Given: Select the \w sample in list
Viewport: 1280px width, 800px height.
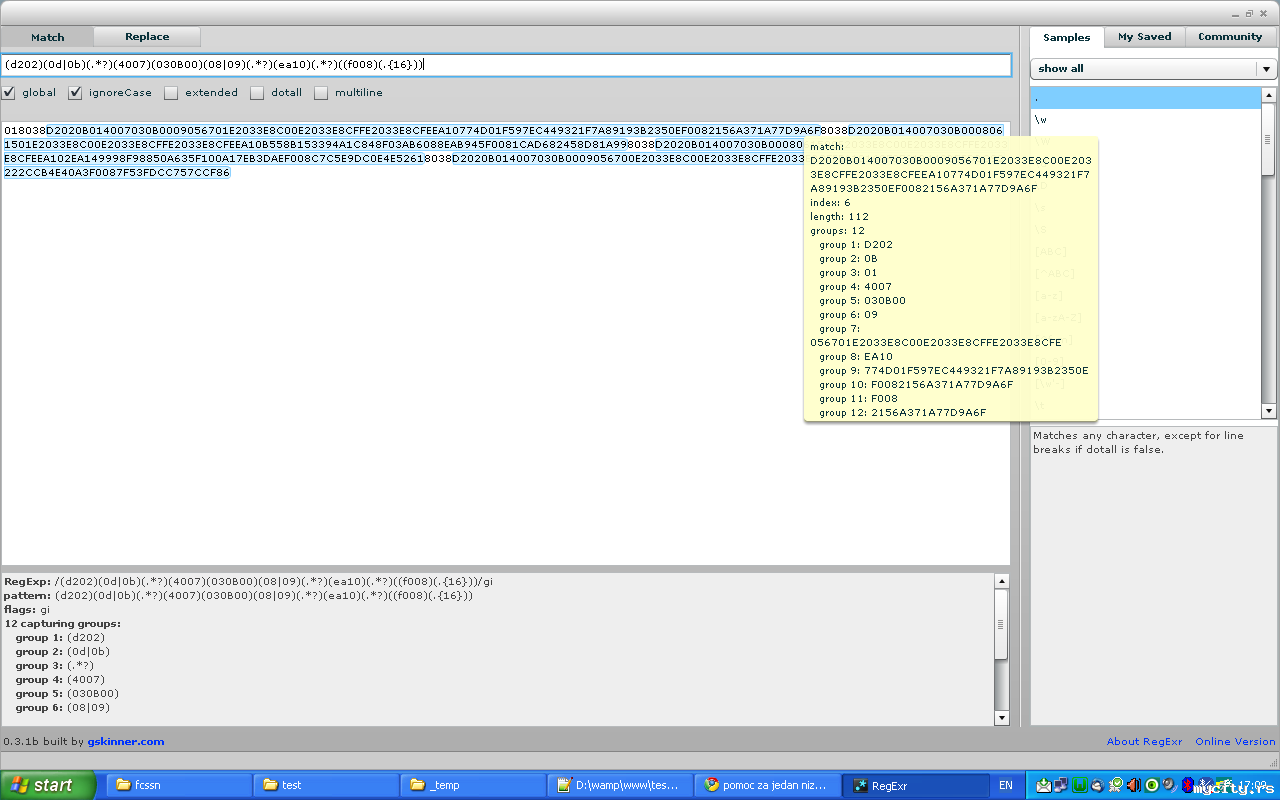Looking at the screenshot, I should point(1041,120).
